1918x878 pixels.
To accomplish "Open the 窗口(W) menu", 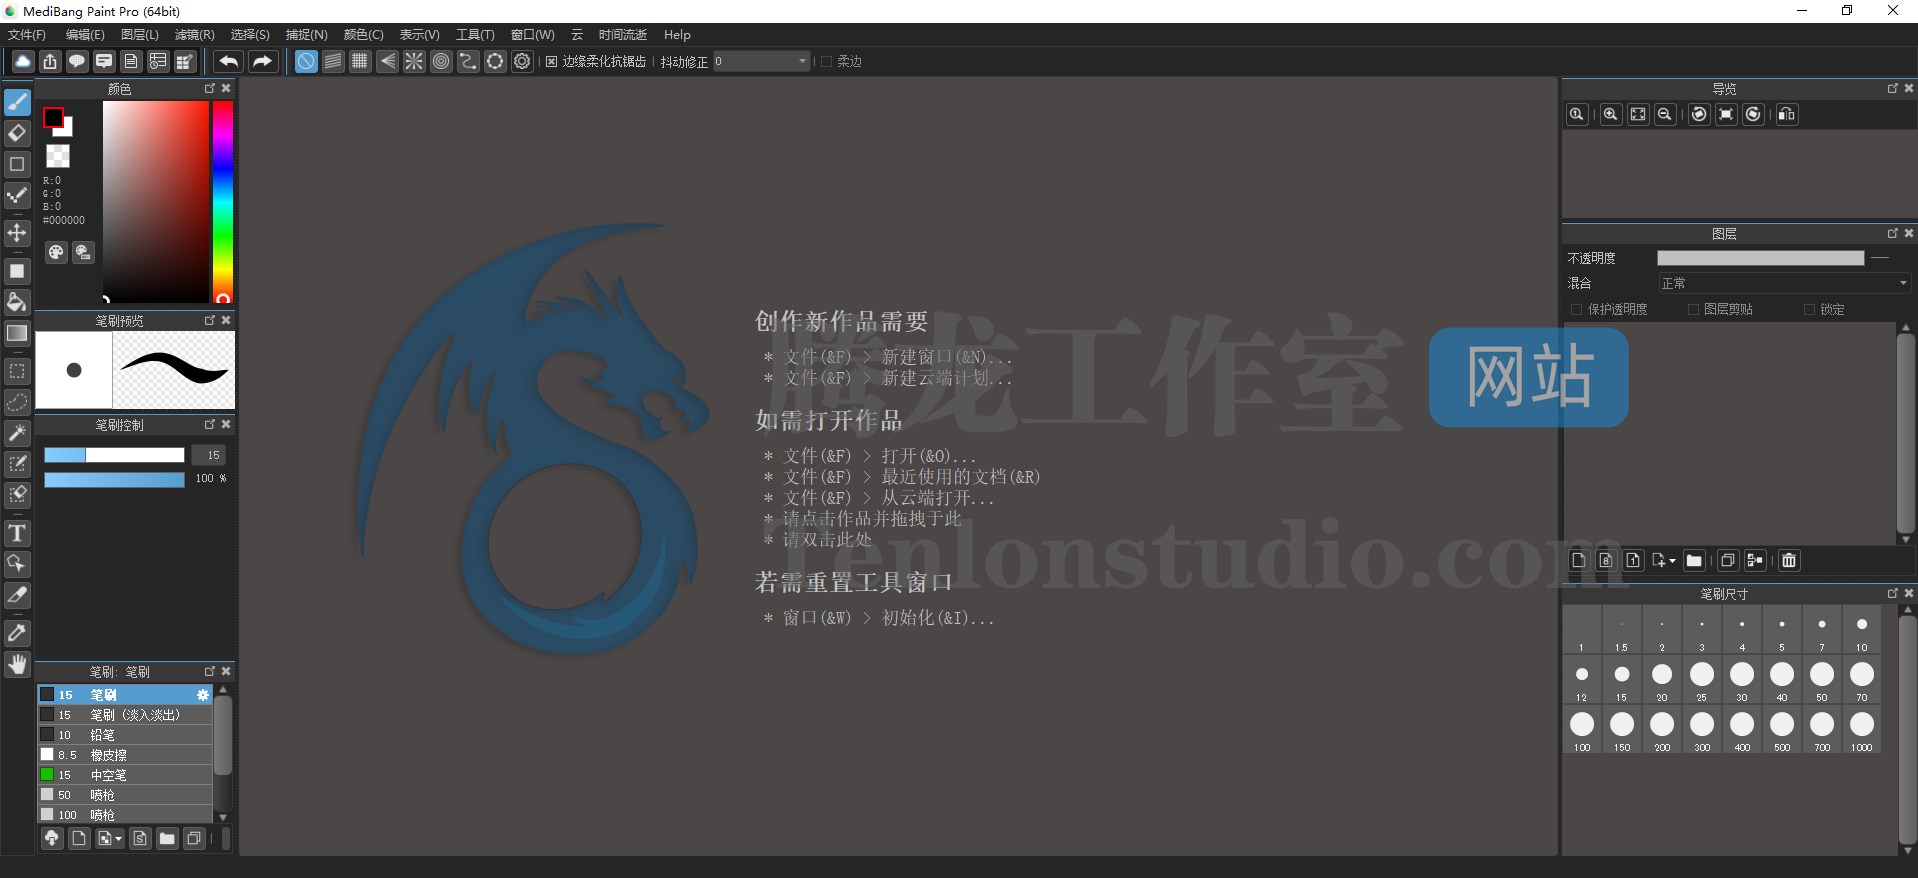I will 532,34.
